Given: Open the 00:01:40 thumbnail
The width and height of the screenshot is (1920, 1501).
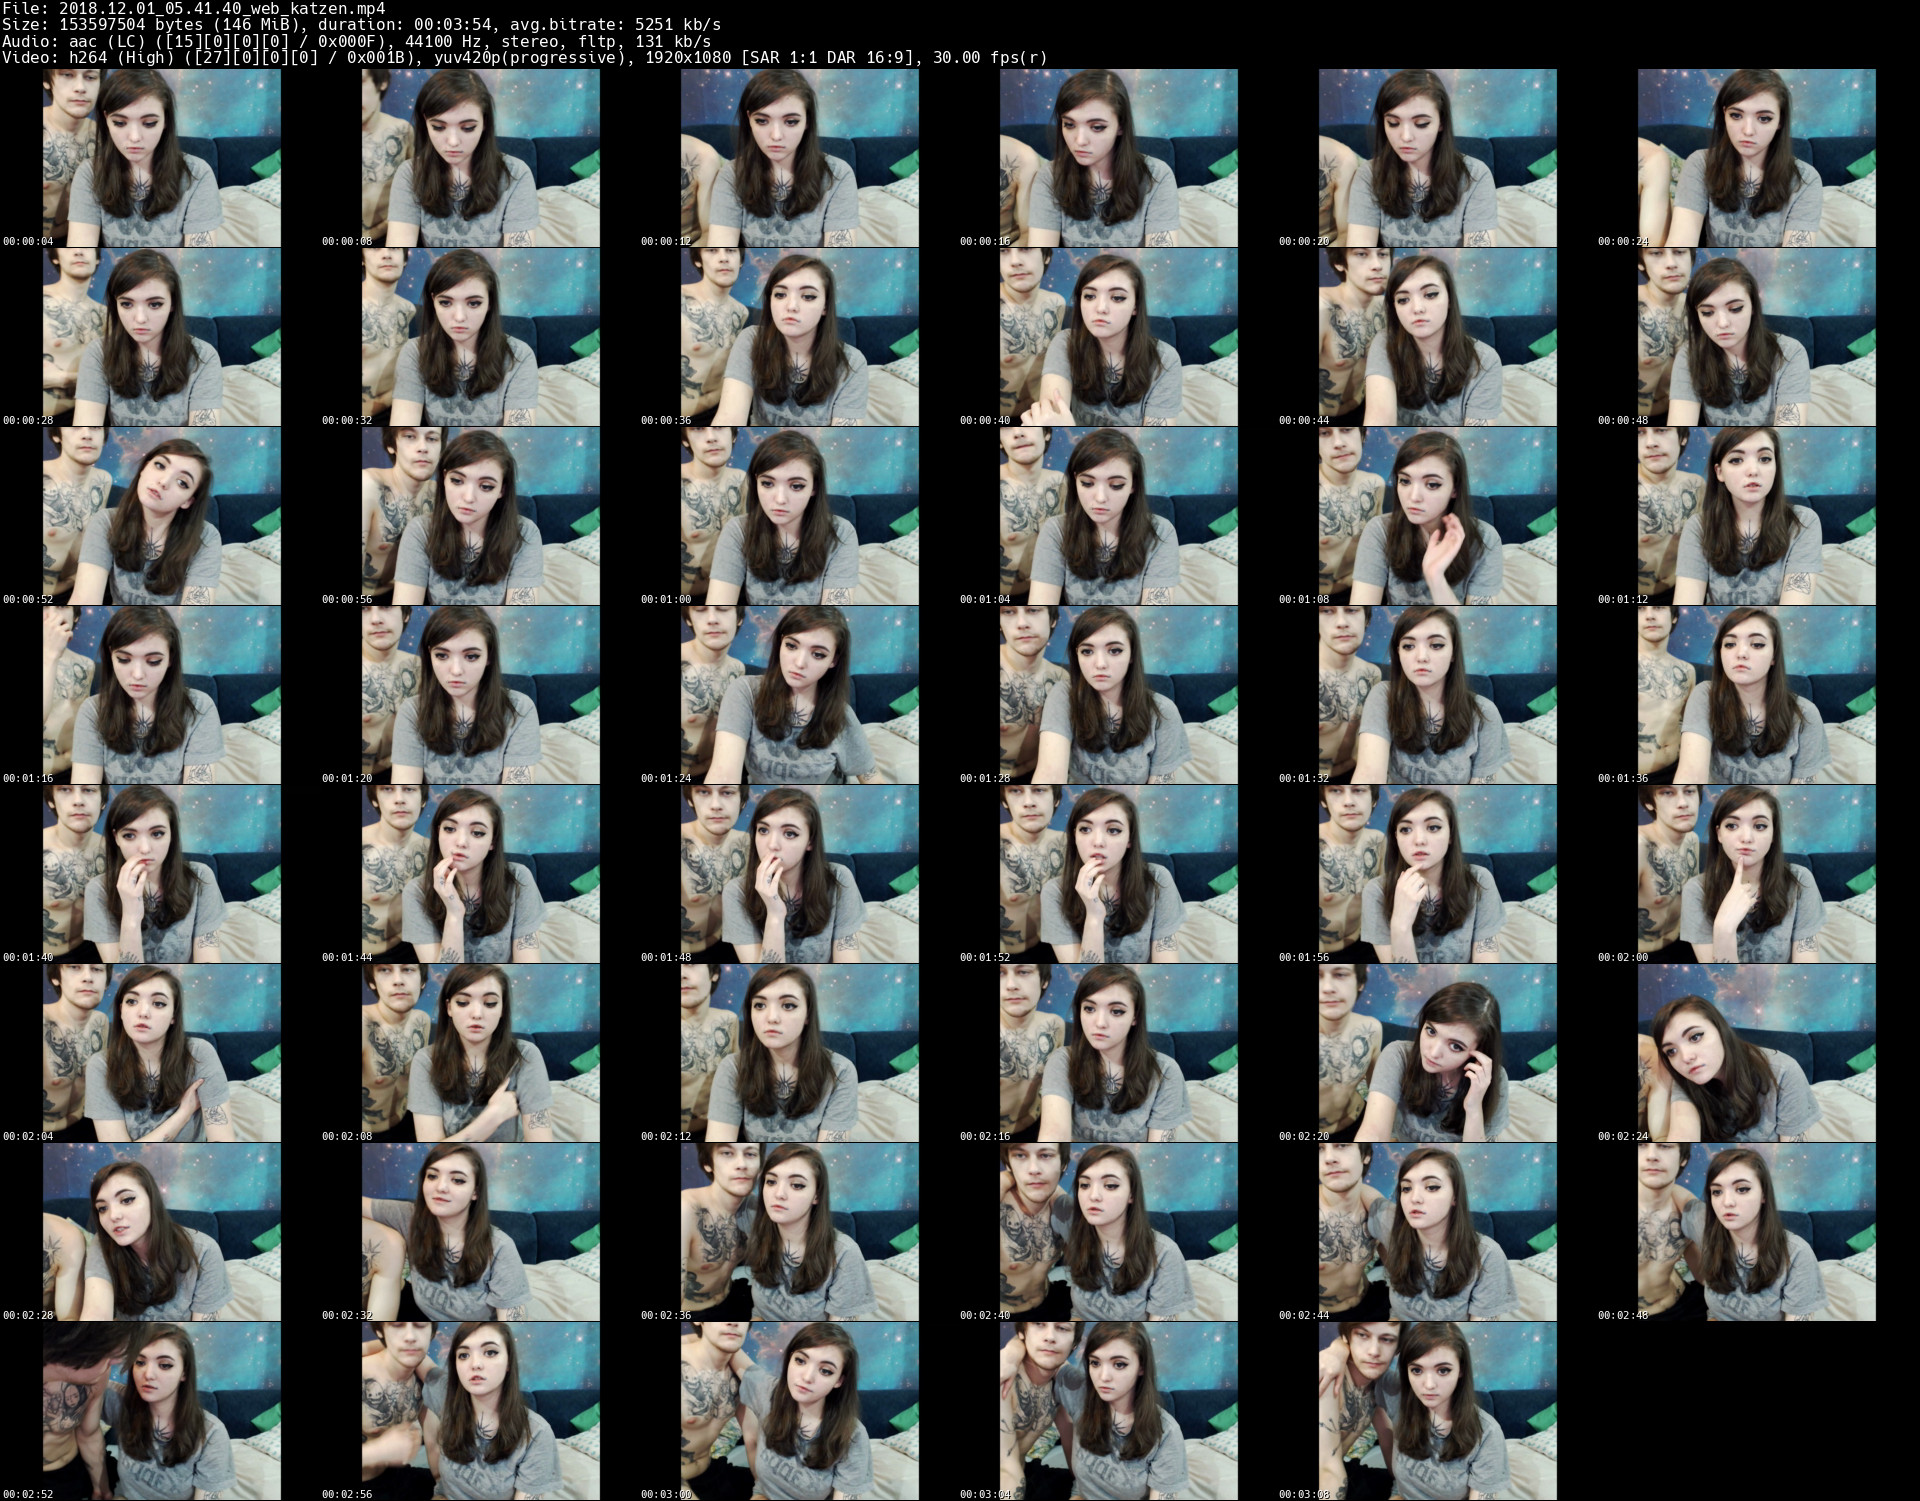Looking at the screenshot, I should 161,874.
